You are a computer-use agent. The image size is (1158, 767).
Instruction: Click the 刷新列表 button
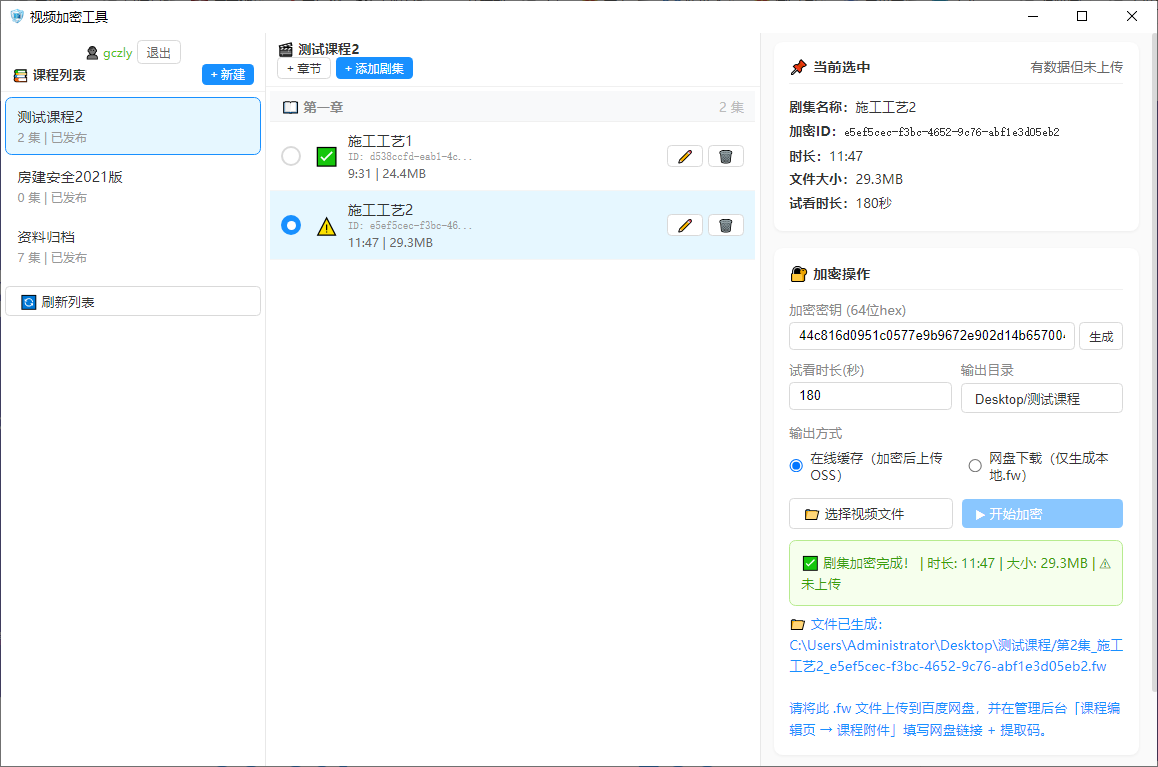(133, 301)
